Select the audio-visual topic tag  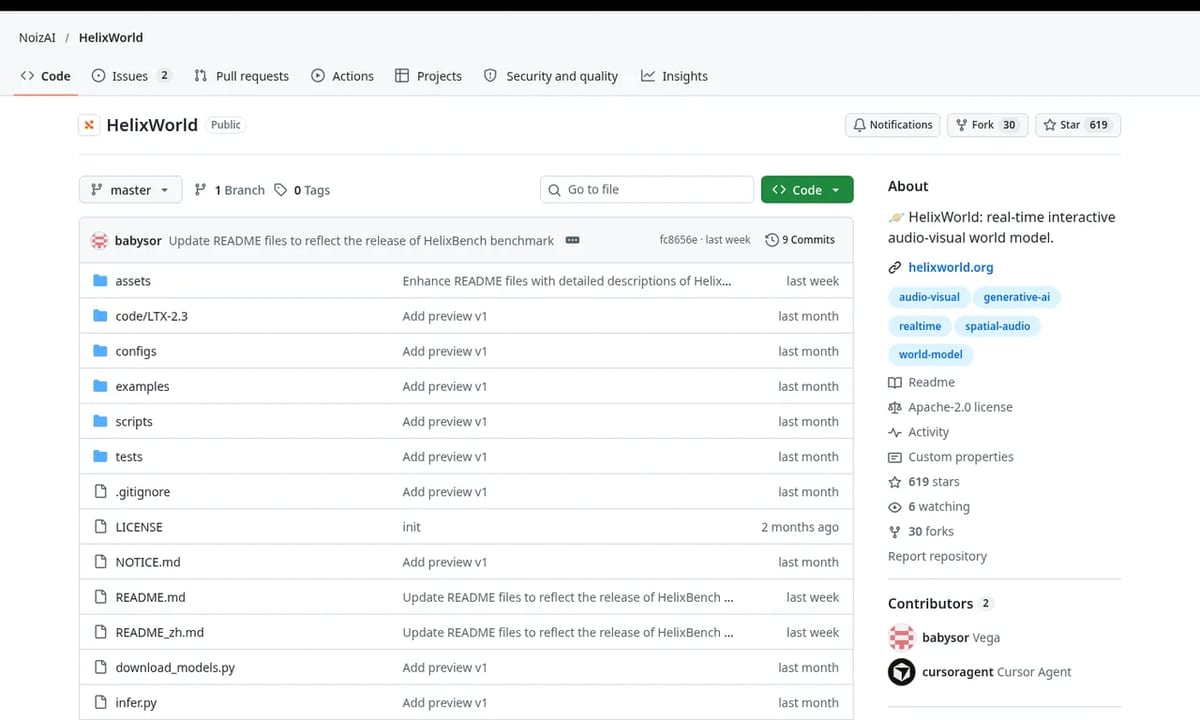pos(929,297)
